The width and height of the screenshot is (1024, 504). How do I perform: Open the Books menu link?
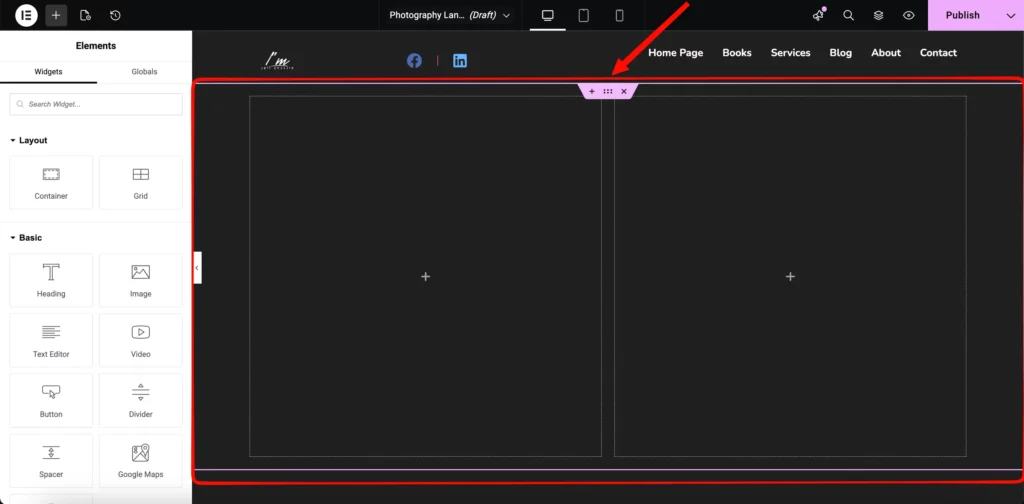737,53
